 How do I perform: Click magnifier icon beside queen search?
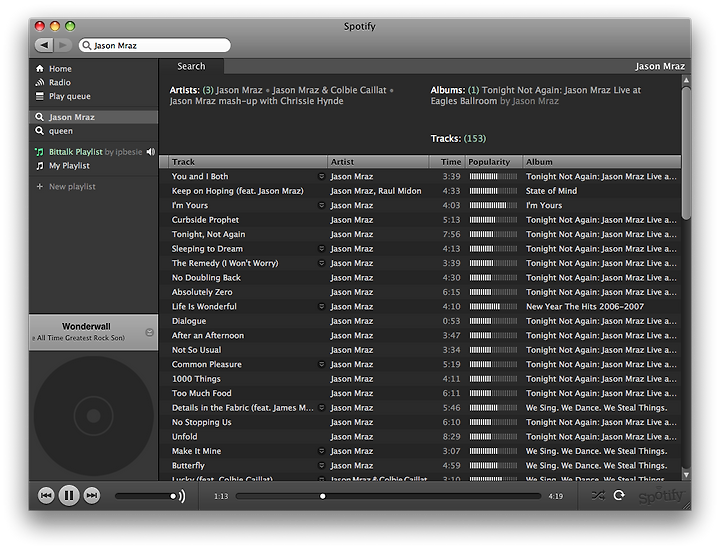(x=40, y=131)
